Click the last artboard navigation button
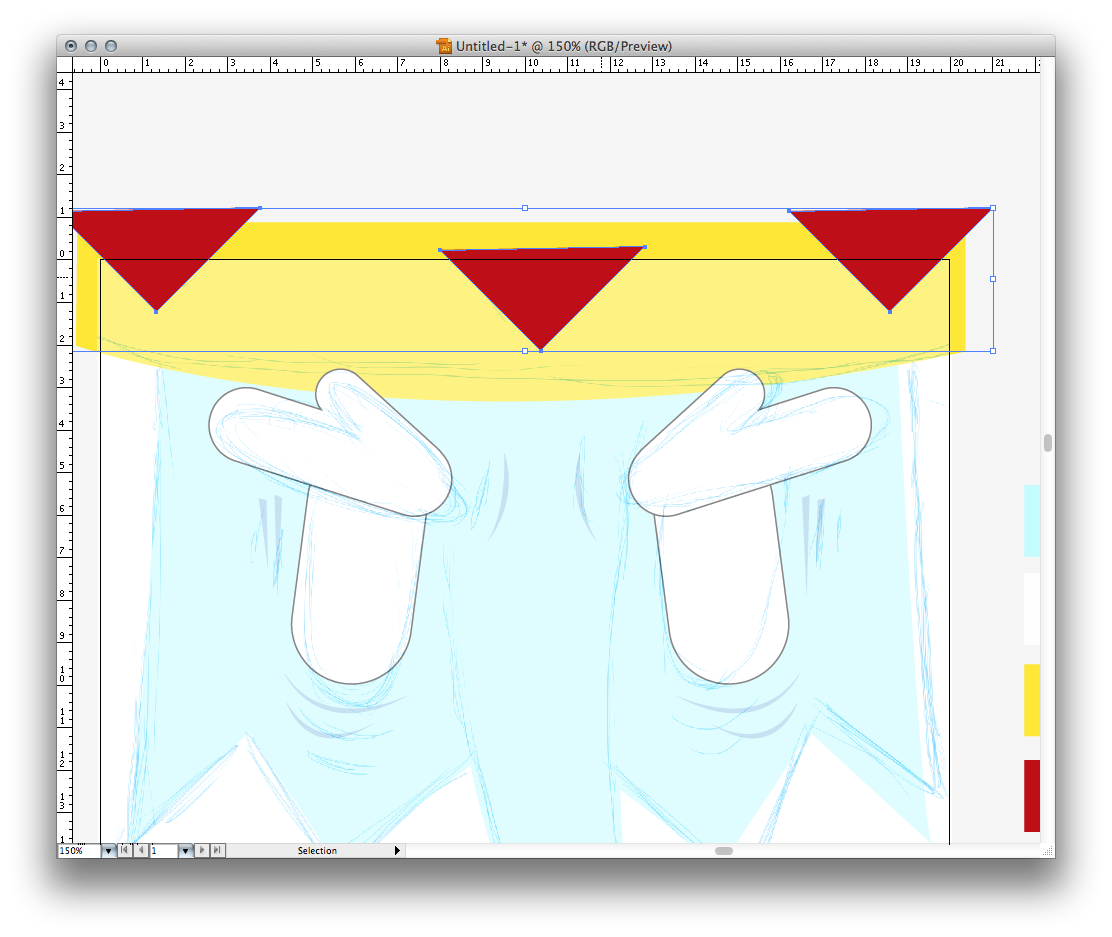The width and height of the screenshot is (1112, 937). (218, 850)
